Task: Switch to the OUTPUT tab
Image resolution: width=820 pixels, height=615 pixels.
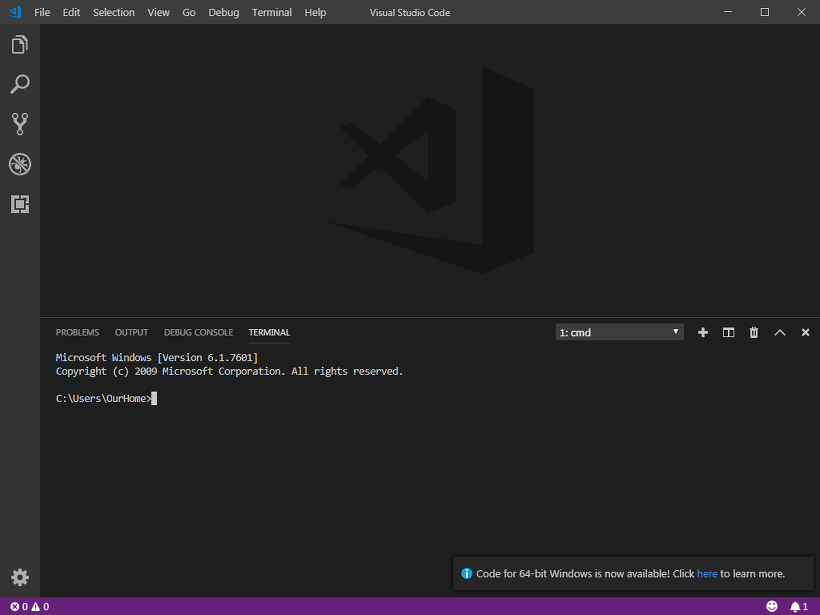Action: pyautogui.click(x=131, y=333)
